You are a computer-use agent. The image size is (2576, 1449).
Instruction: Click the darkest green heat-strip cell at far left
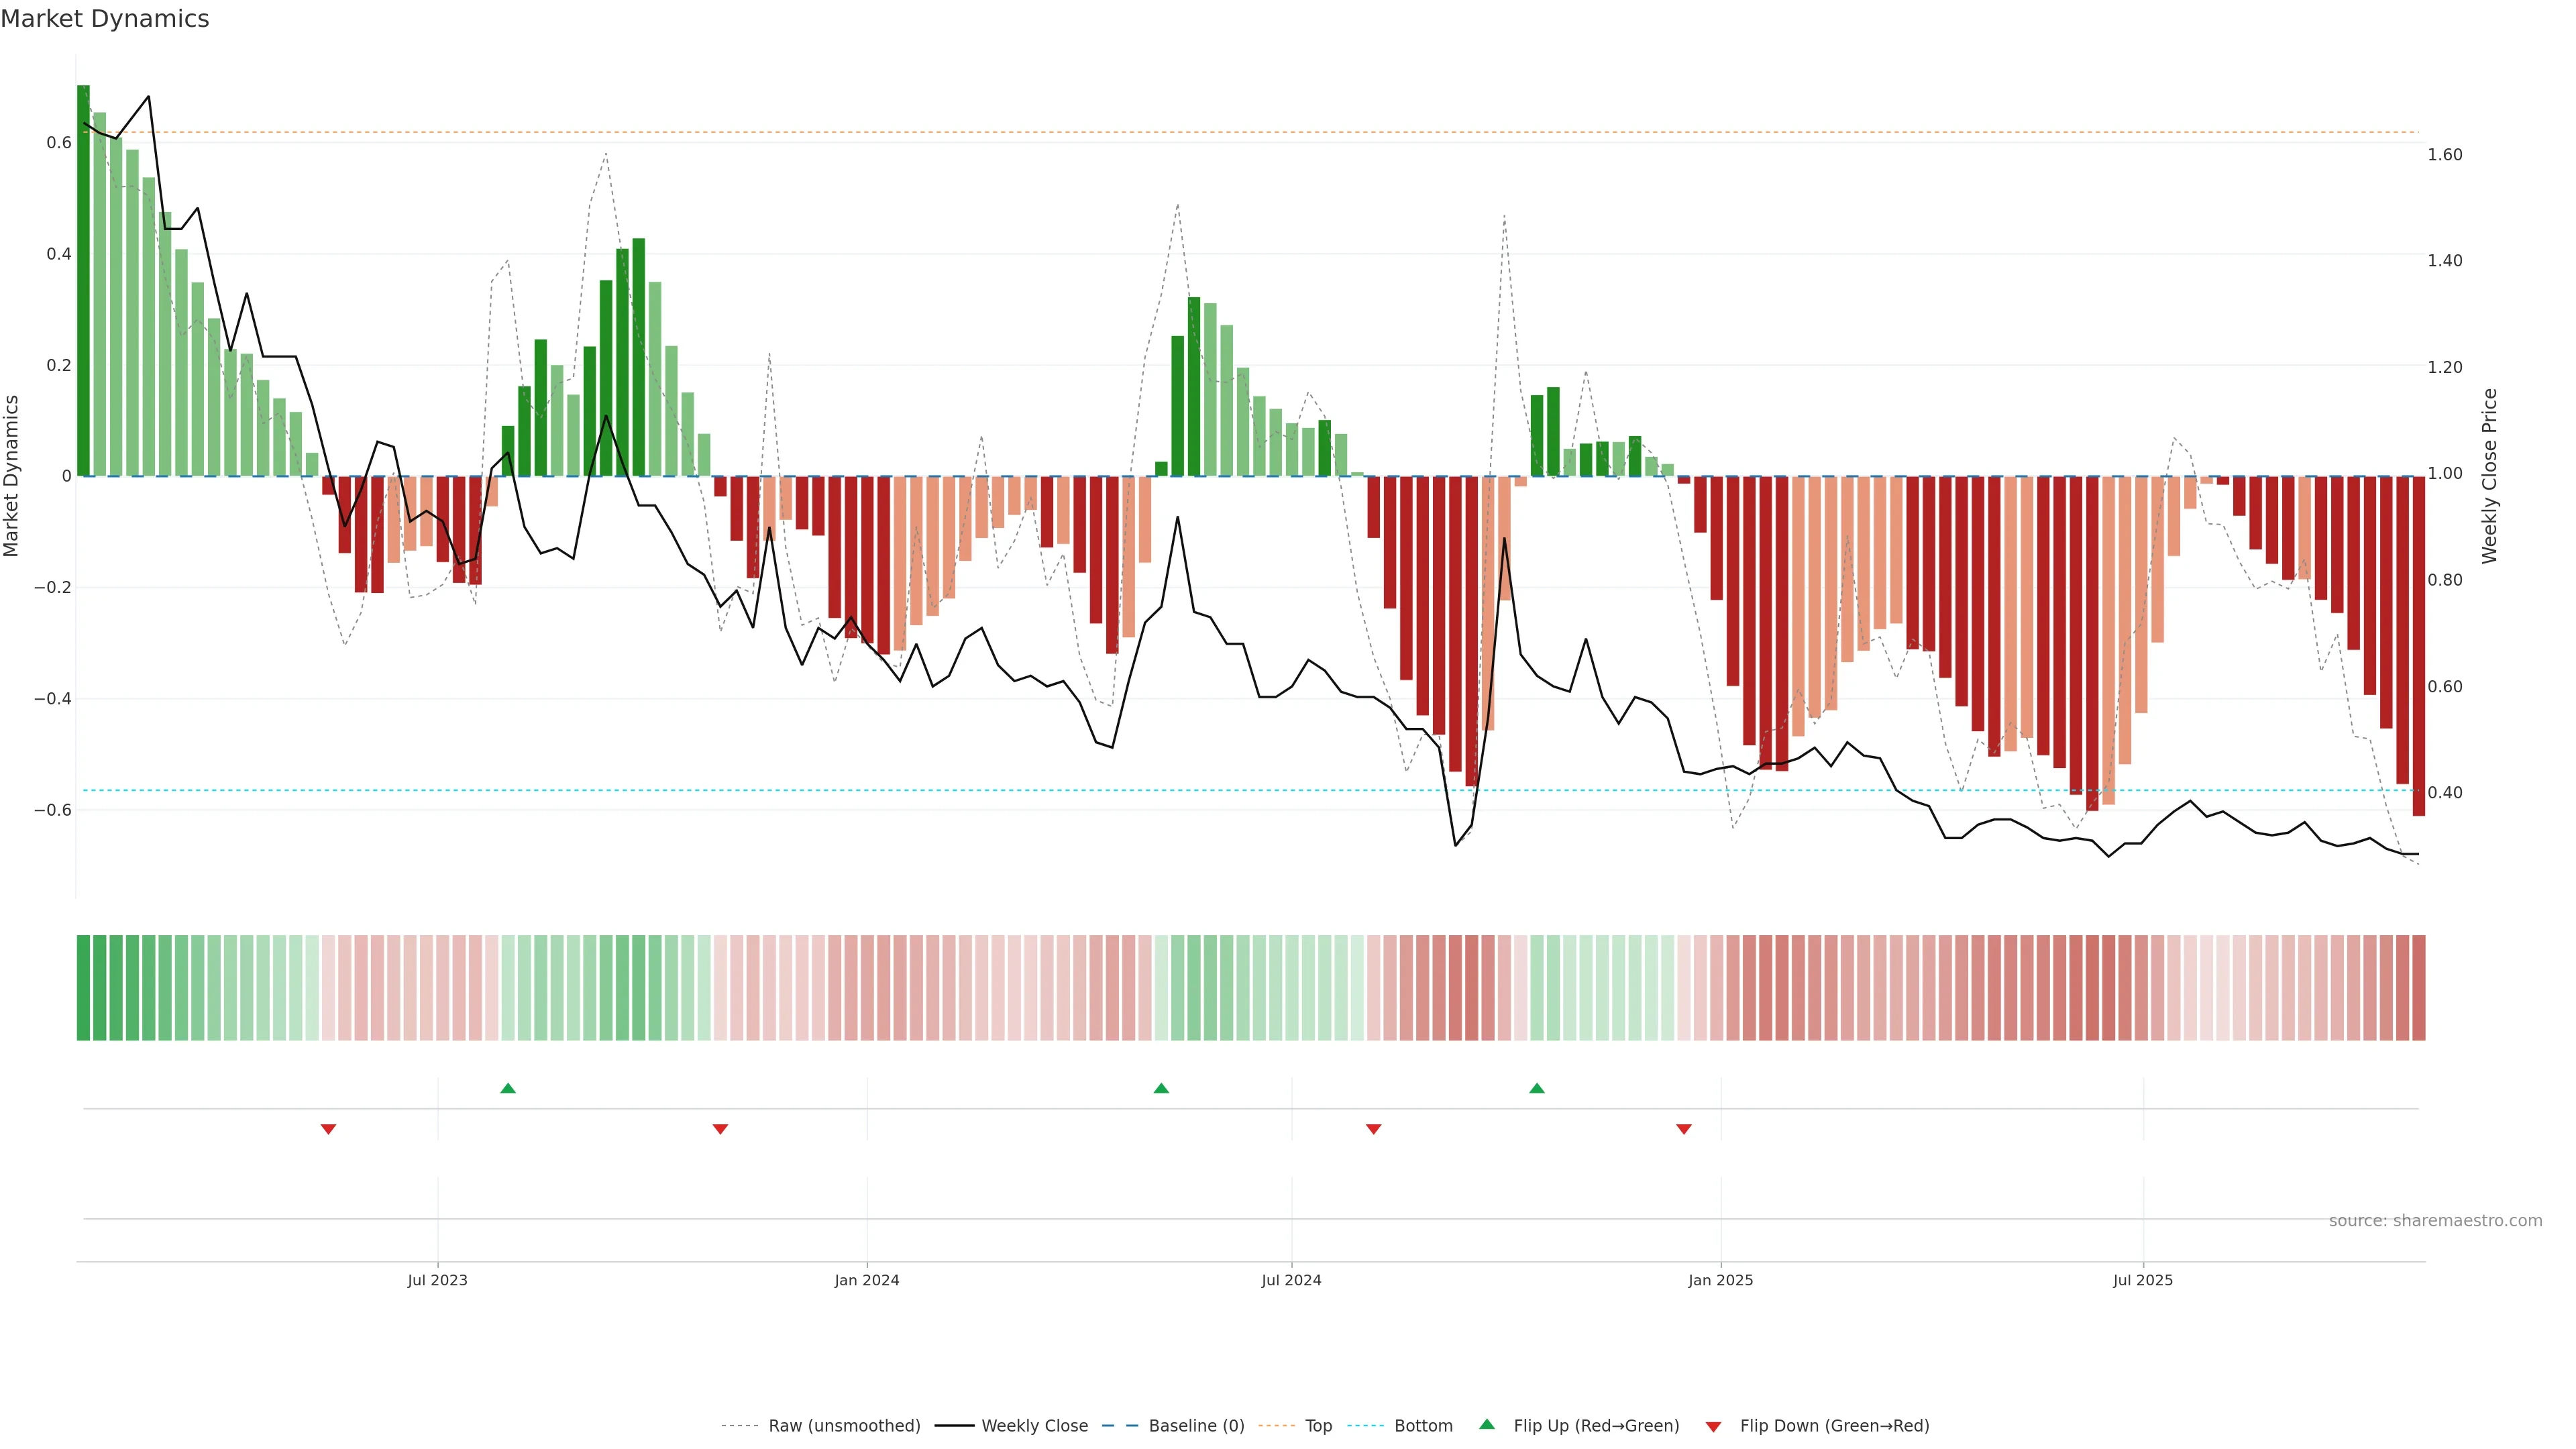tap(83, 987)
